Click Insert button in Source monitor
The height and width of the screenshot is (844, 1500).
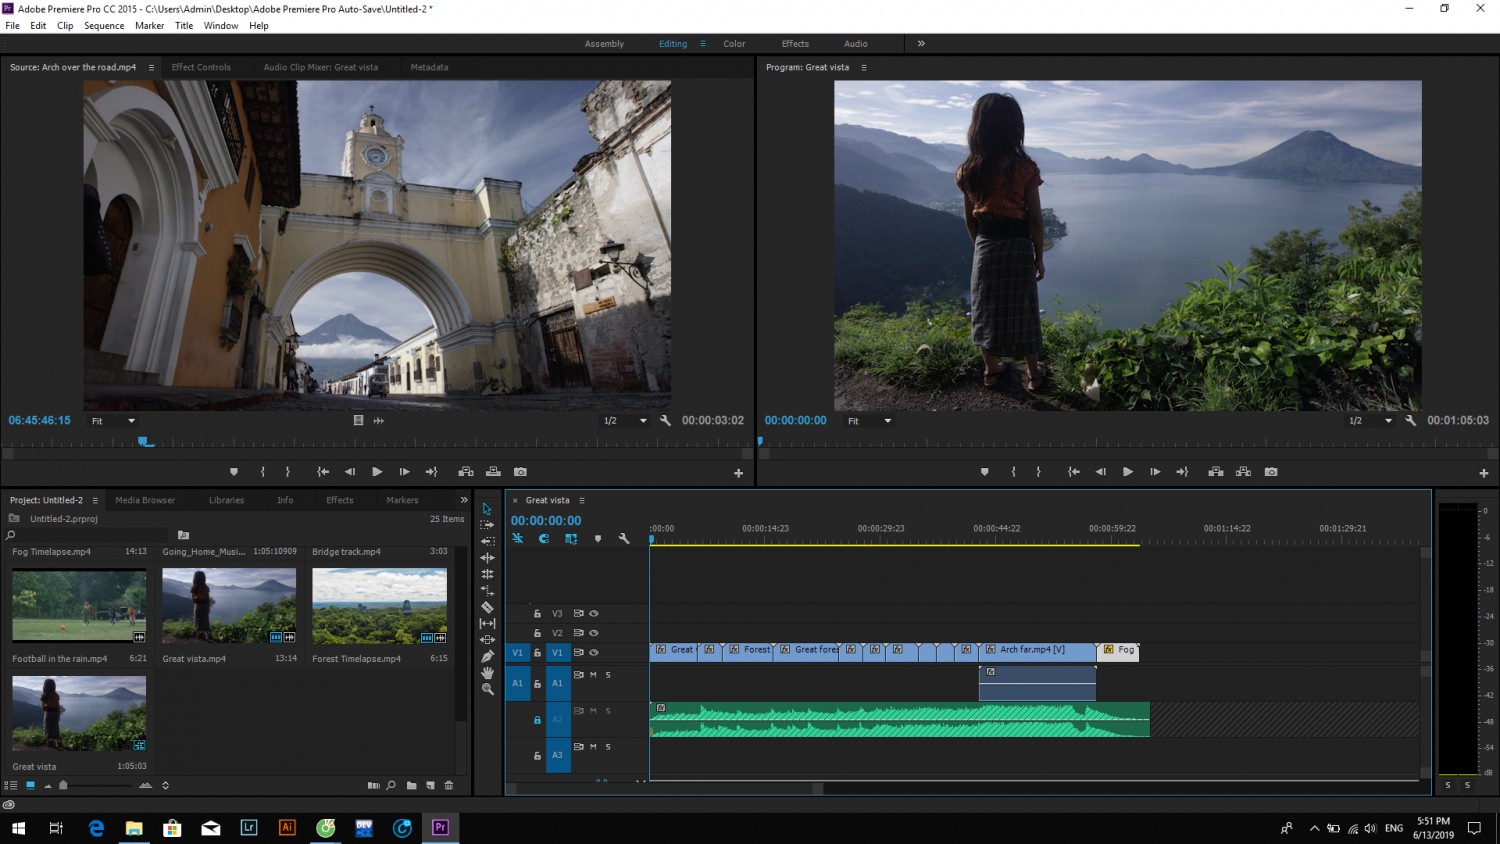pos(466,472)
